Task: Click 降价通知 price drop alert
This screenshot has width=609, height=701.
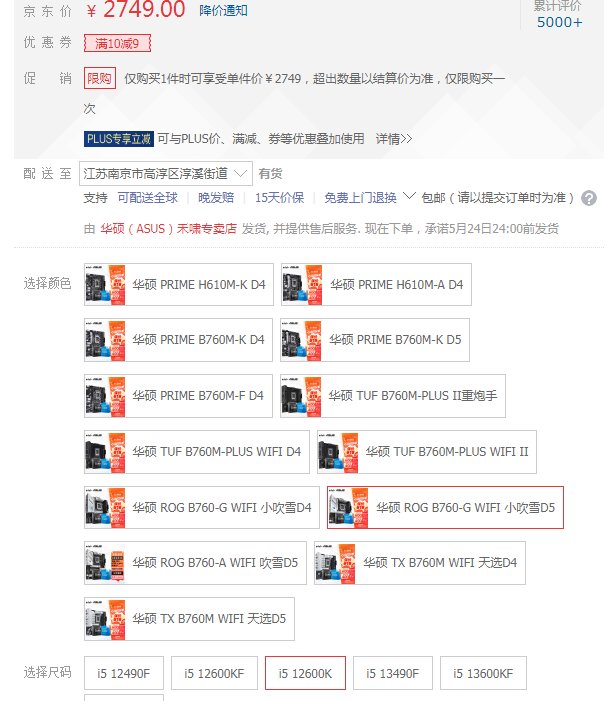Action: tap(223, 11)
